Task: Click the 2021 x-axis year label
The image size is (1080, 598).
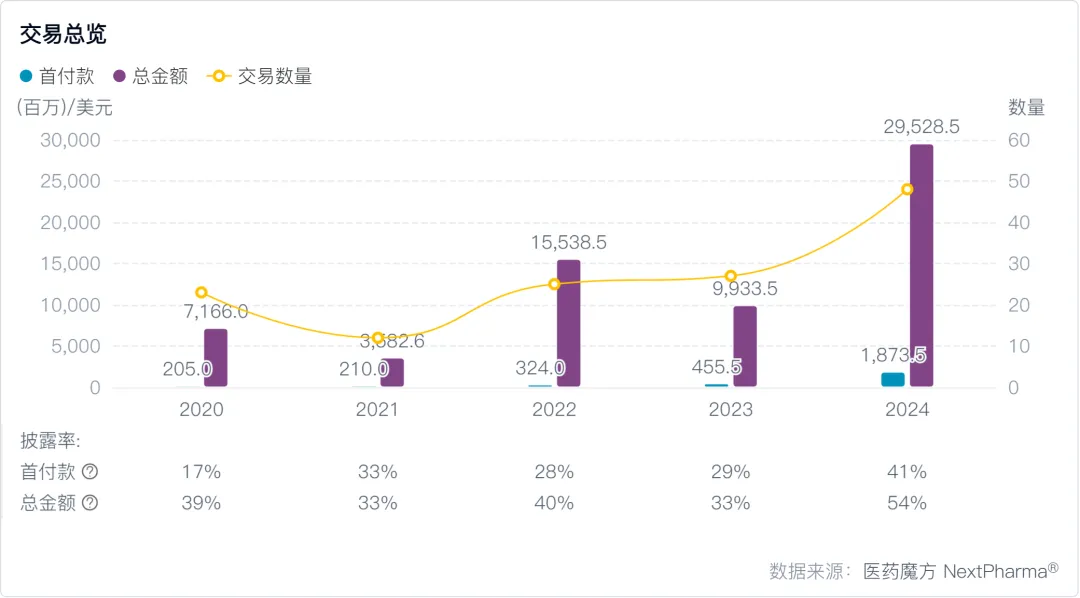Action: 377,410
